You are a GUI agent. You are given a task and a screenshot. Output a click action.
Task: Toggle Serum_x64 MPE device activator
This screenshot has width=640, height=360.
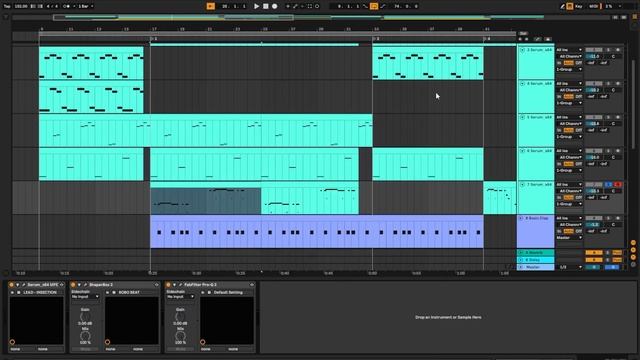click(x=11, y=284)
